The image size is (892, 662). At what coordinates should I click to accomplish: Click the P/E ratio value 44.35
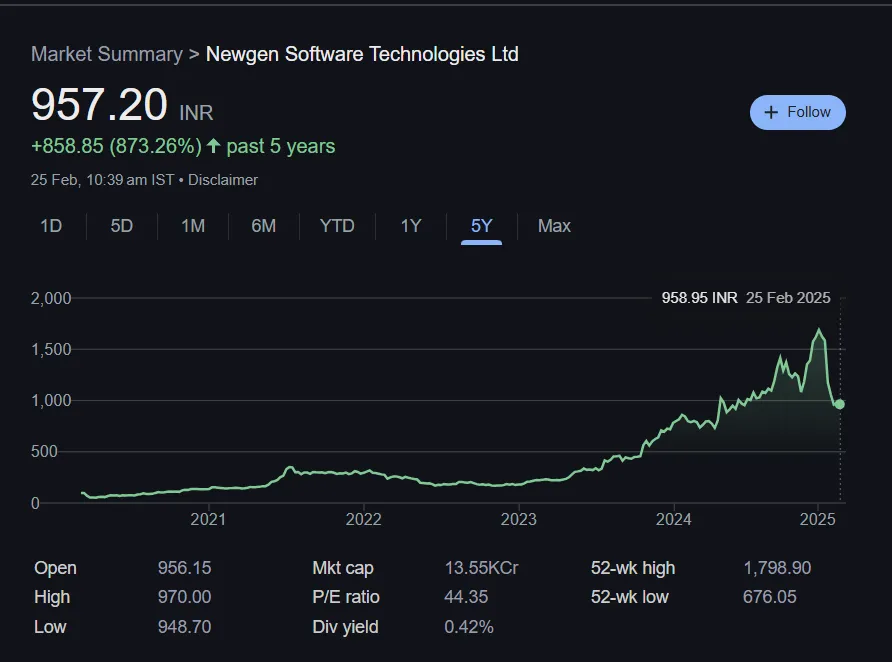tap(466, 597)
